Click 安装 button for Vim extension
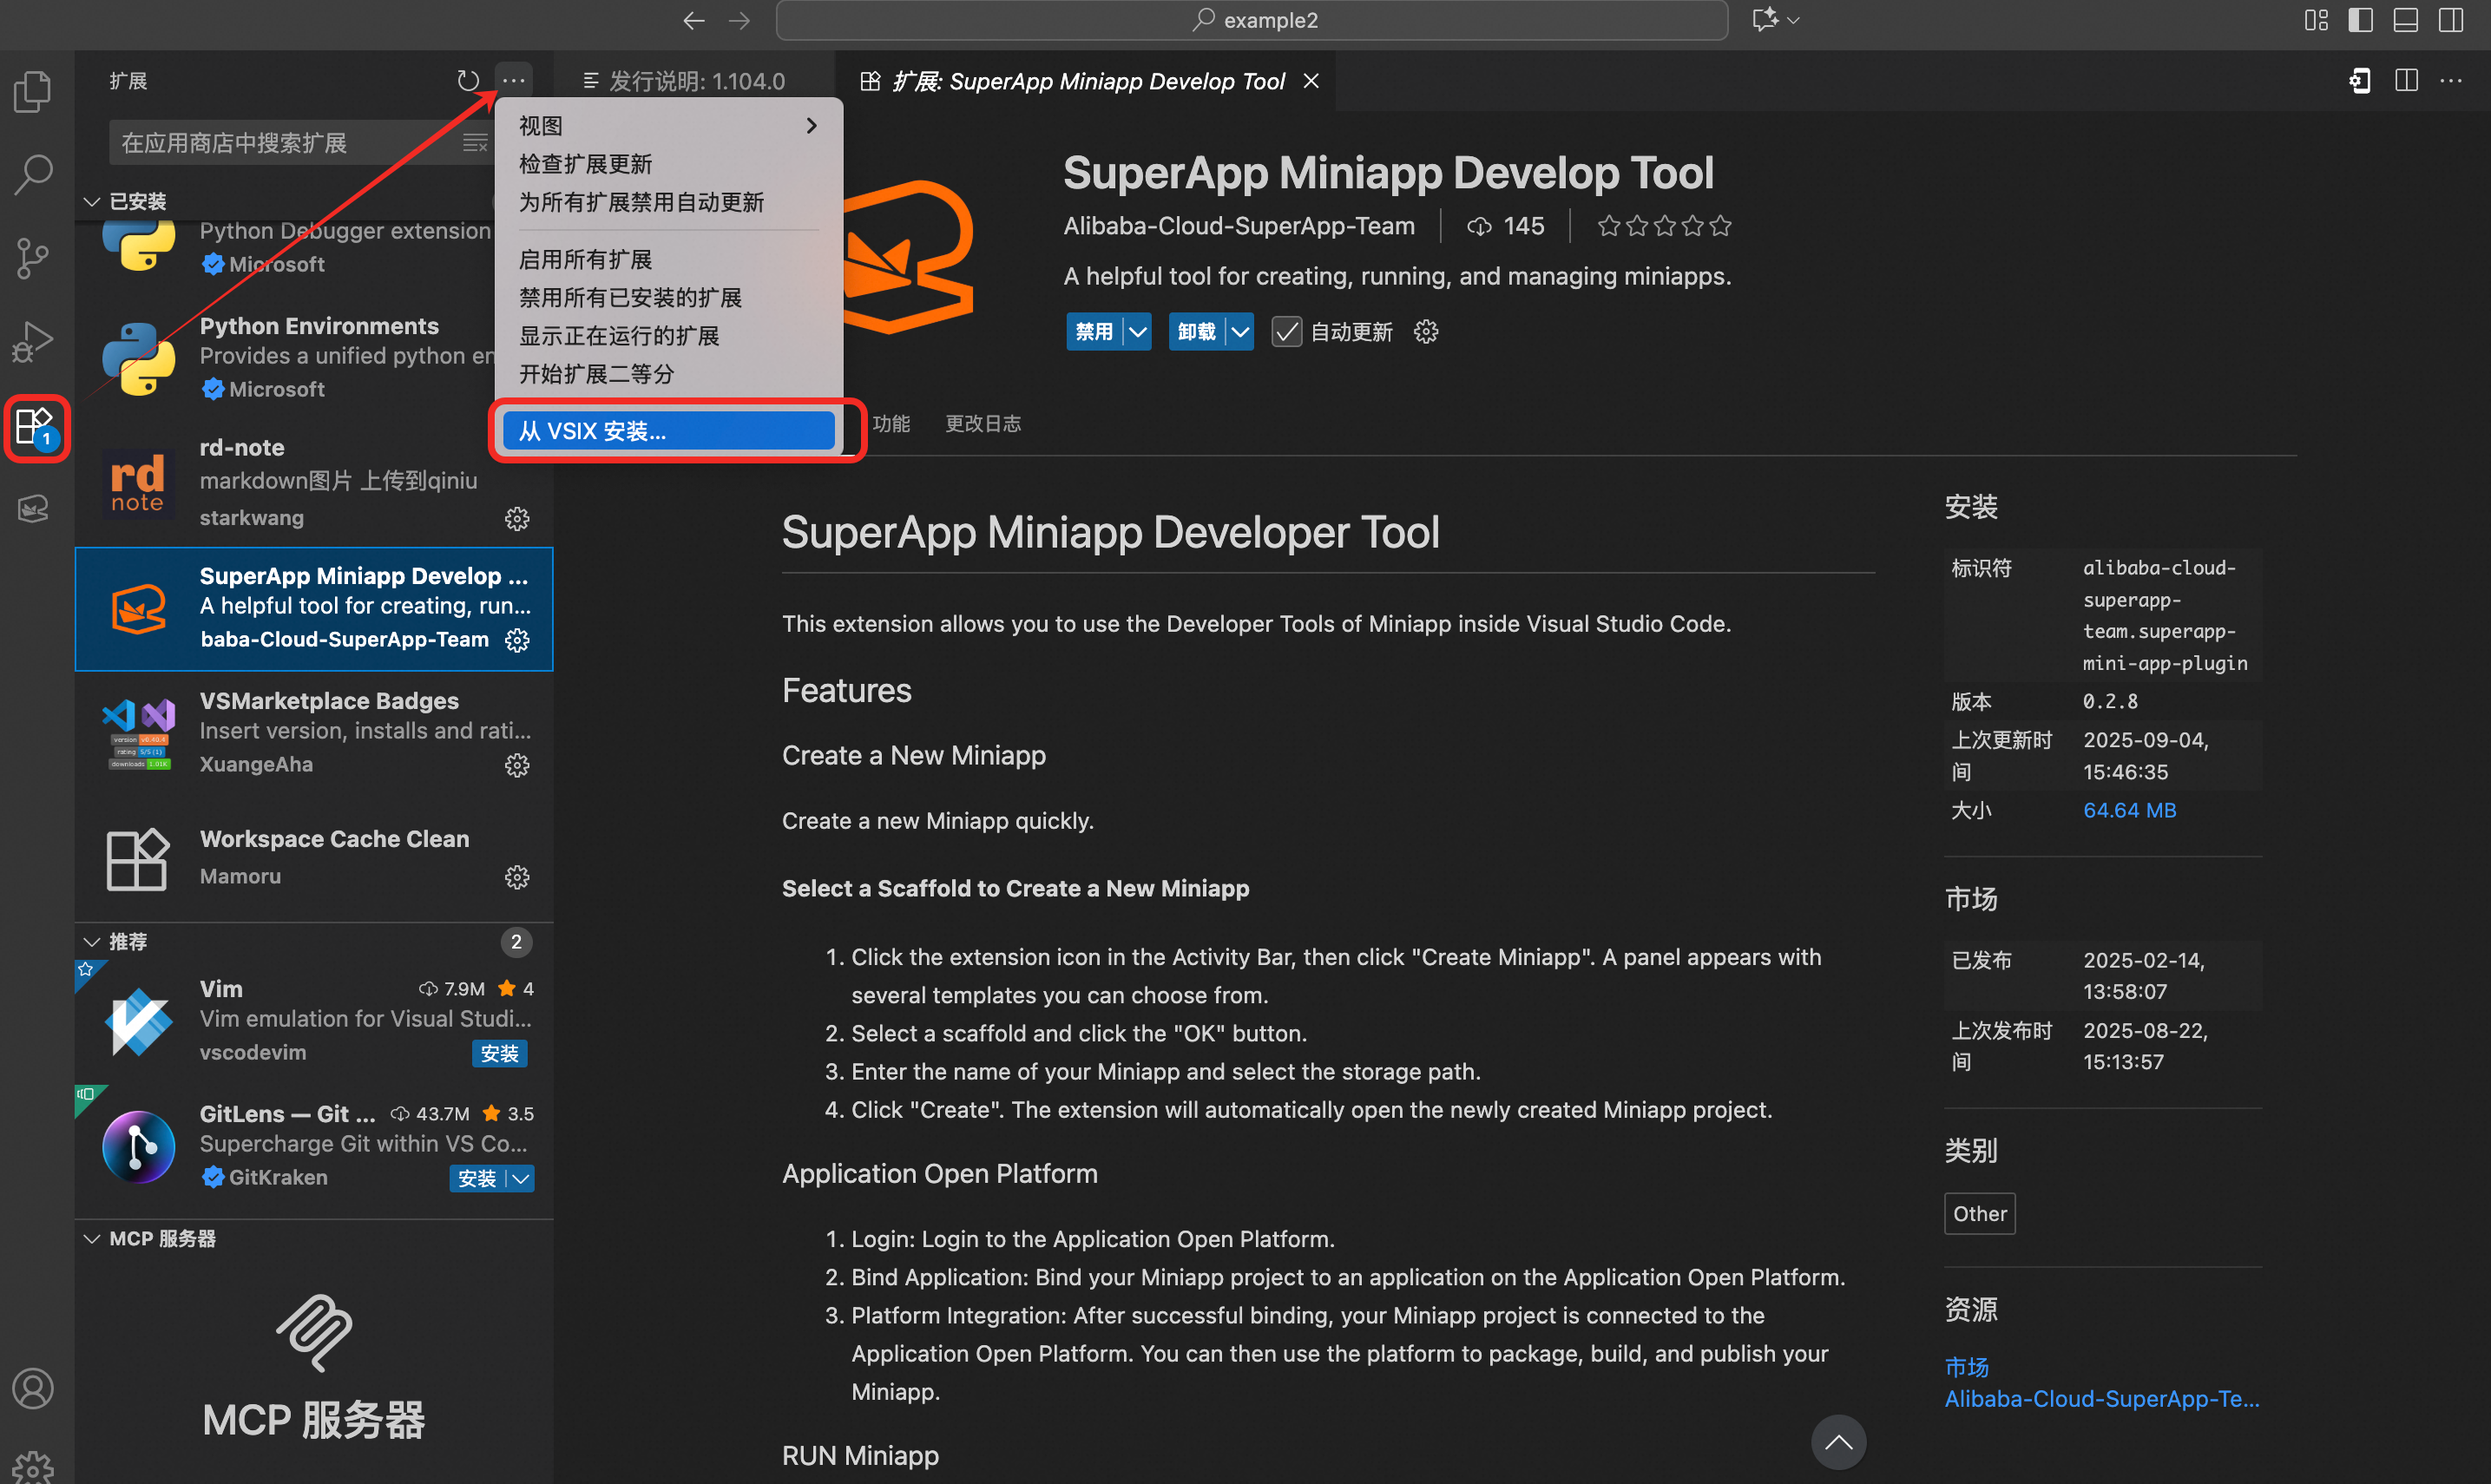Viewport: 2491px width, 1484px height. [499, 1053]
